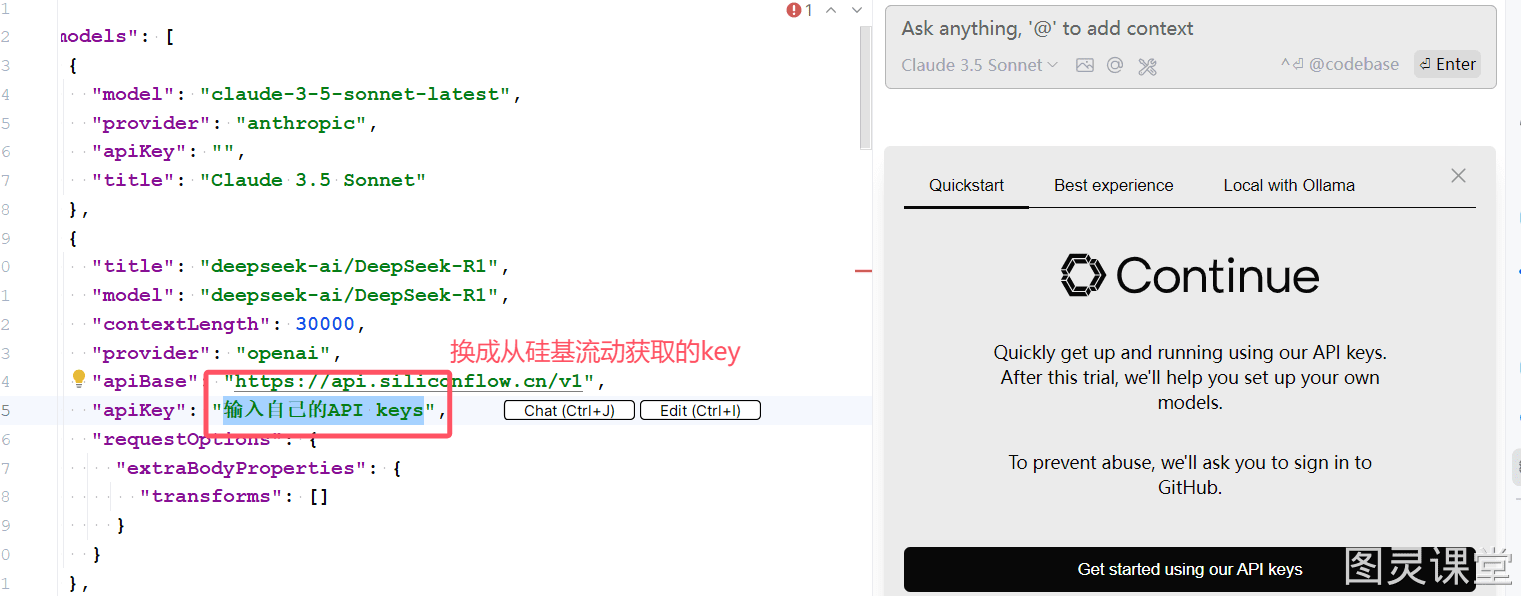1521x596 pixels.
Task: Close the Continue quickstart panel
Action: coord(1458,176)
